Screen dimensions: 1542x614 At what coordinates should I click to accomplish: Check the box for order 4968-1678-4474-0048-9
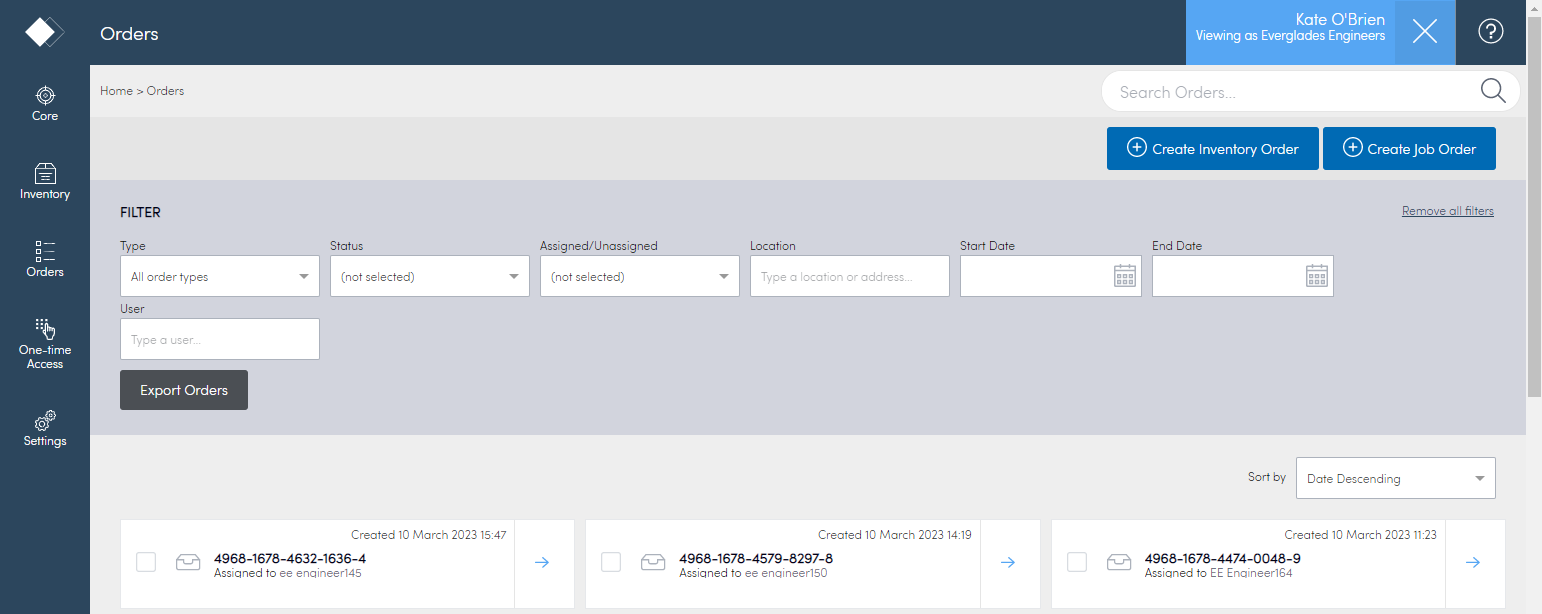tap(1077, 562)
